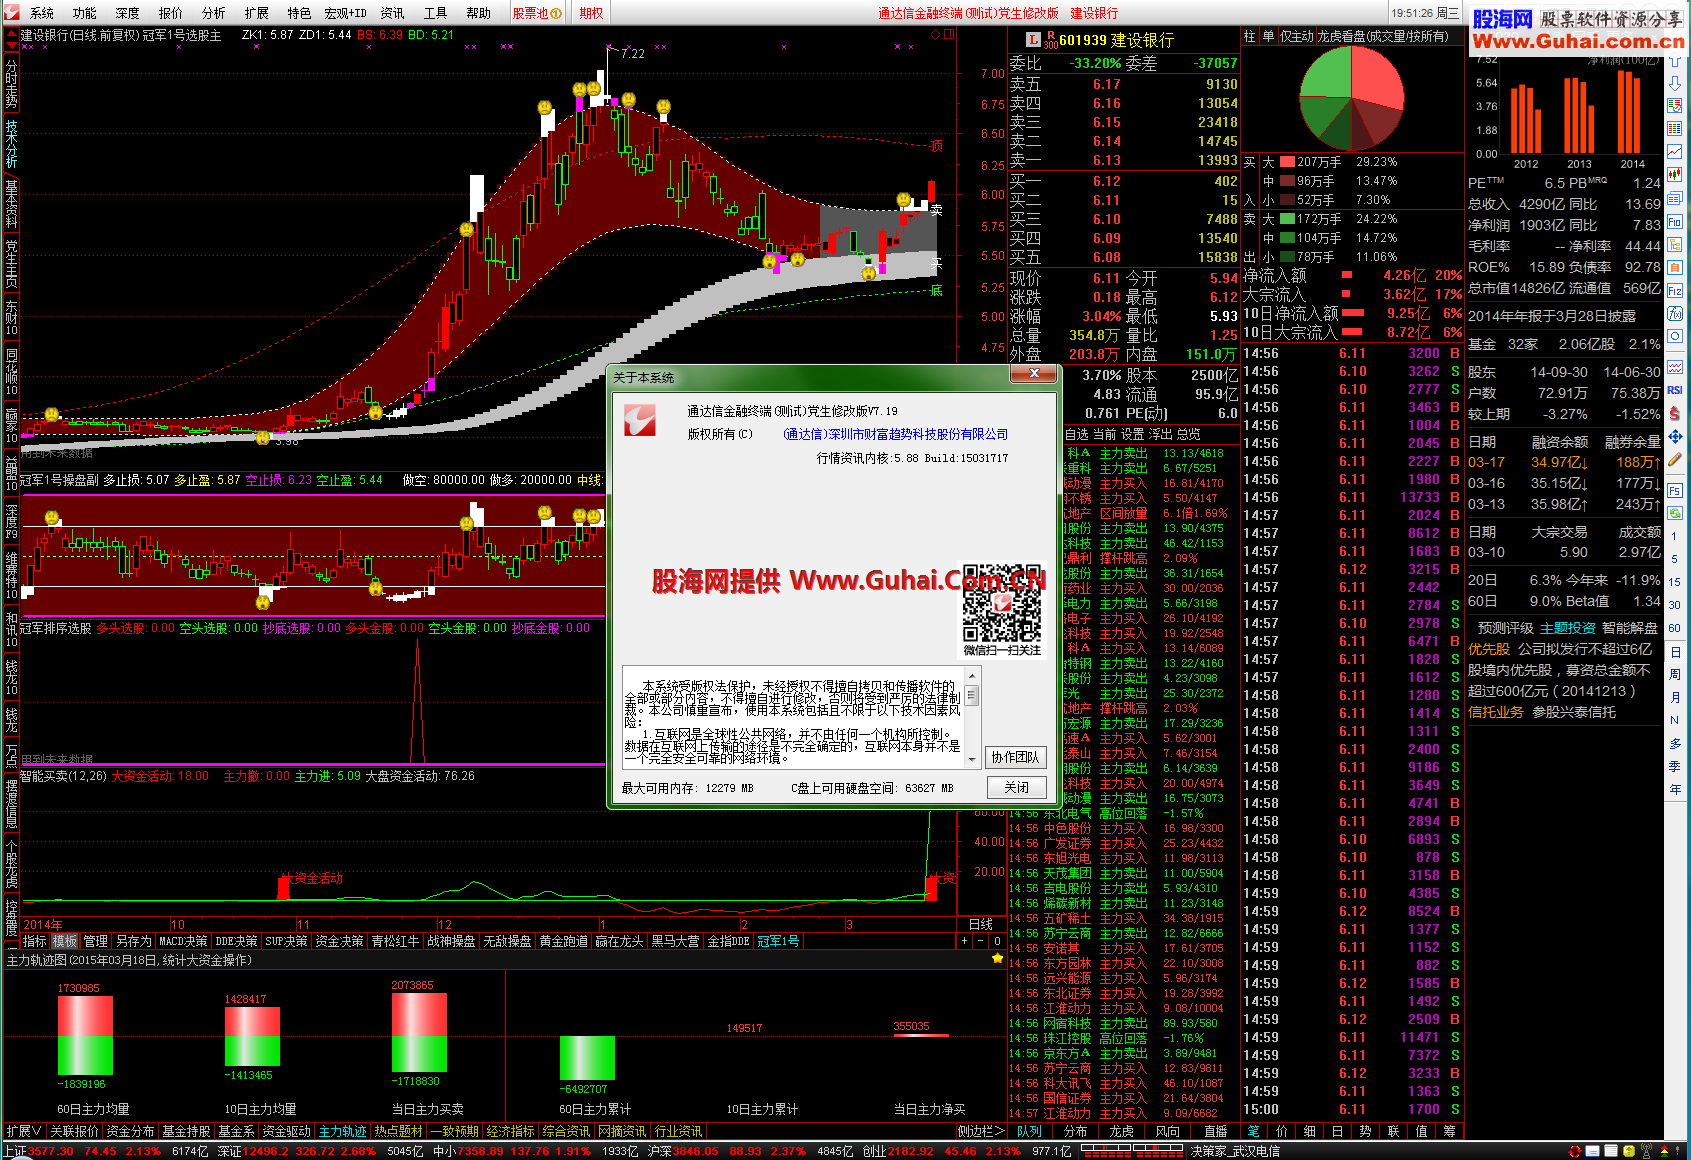This screenshot has height=1160, width=1691.
Task: Click the QR code image in dialog
Action: 1002,602
